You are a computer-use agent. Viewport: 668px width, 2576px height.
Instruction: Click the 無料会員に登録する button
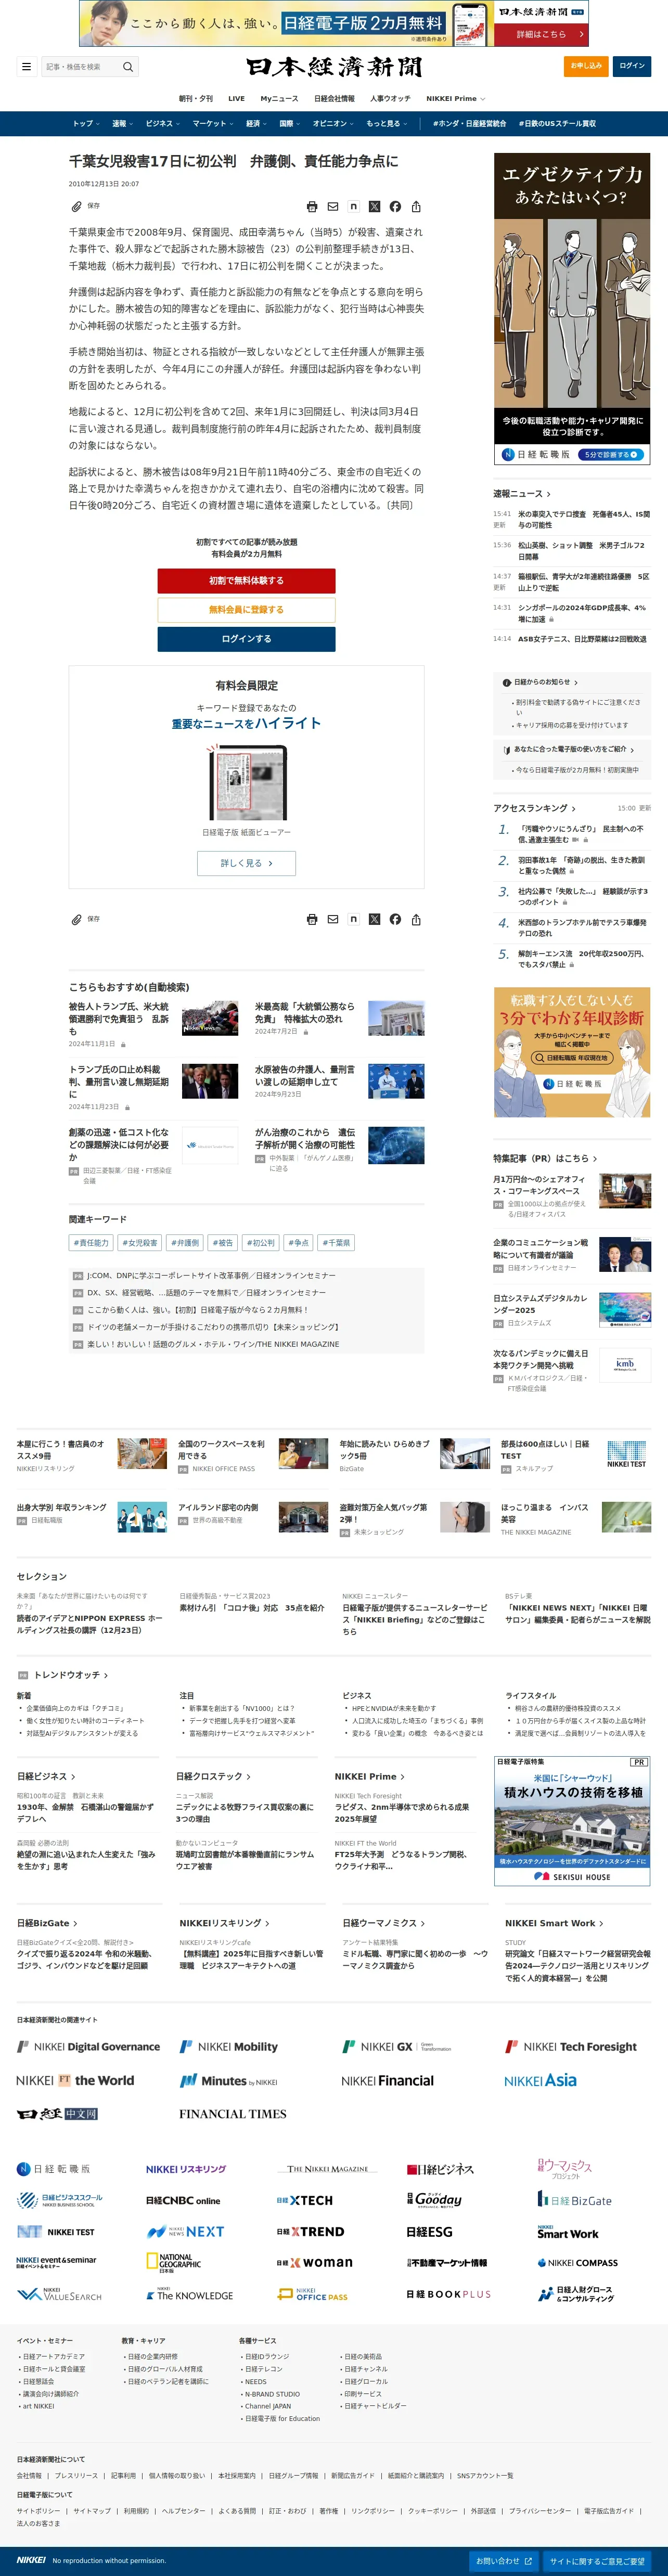(x=246, y=609)
